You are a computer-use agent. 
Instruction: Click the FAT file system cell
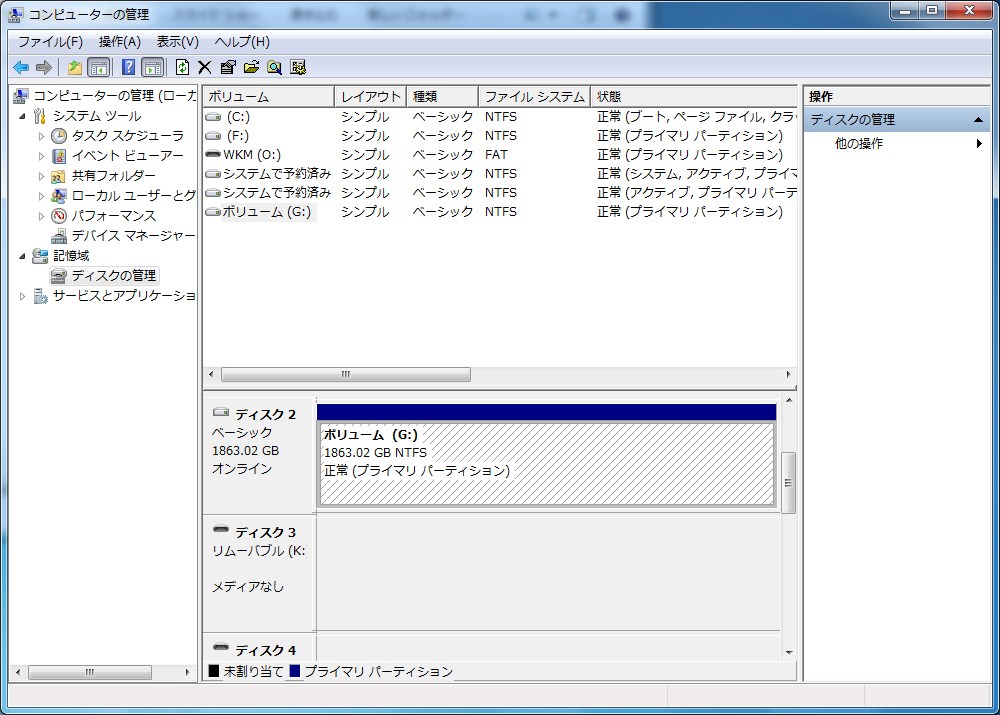(x=496, y=154)
